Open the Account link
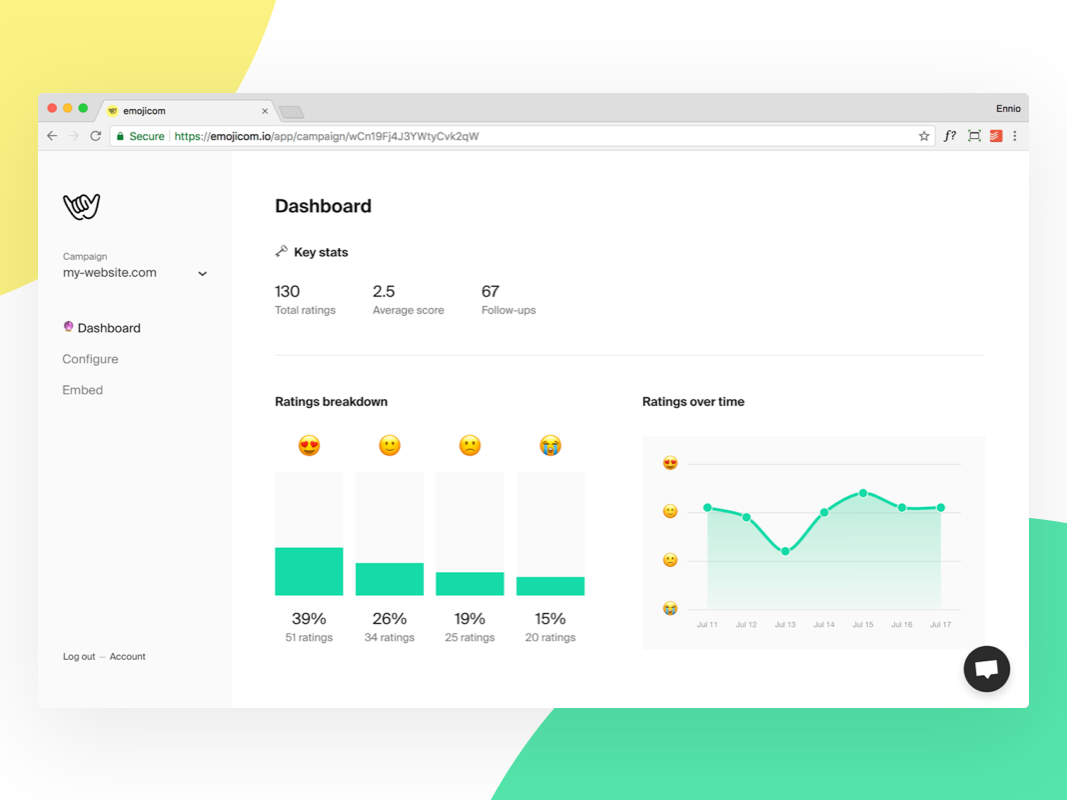Viewport: 1067px width, 800px height. (x=127, y=656)
